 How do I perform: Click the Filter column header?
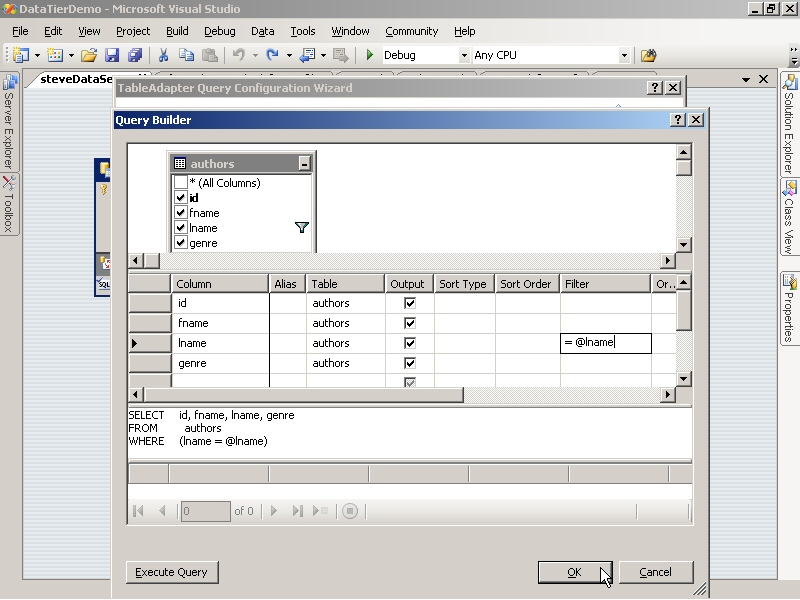click(606, 284)
